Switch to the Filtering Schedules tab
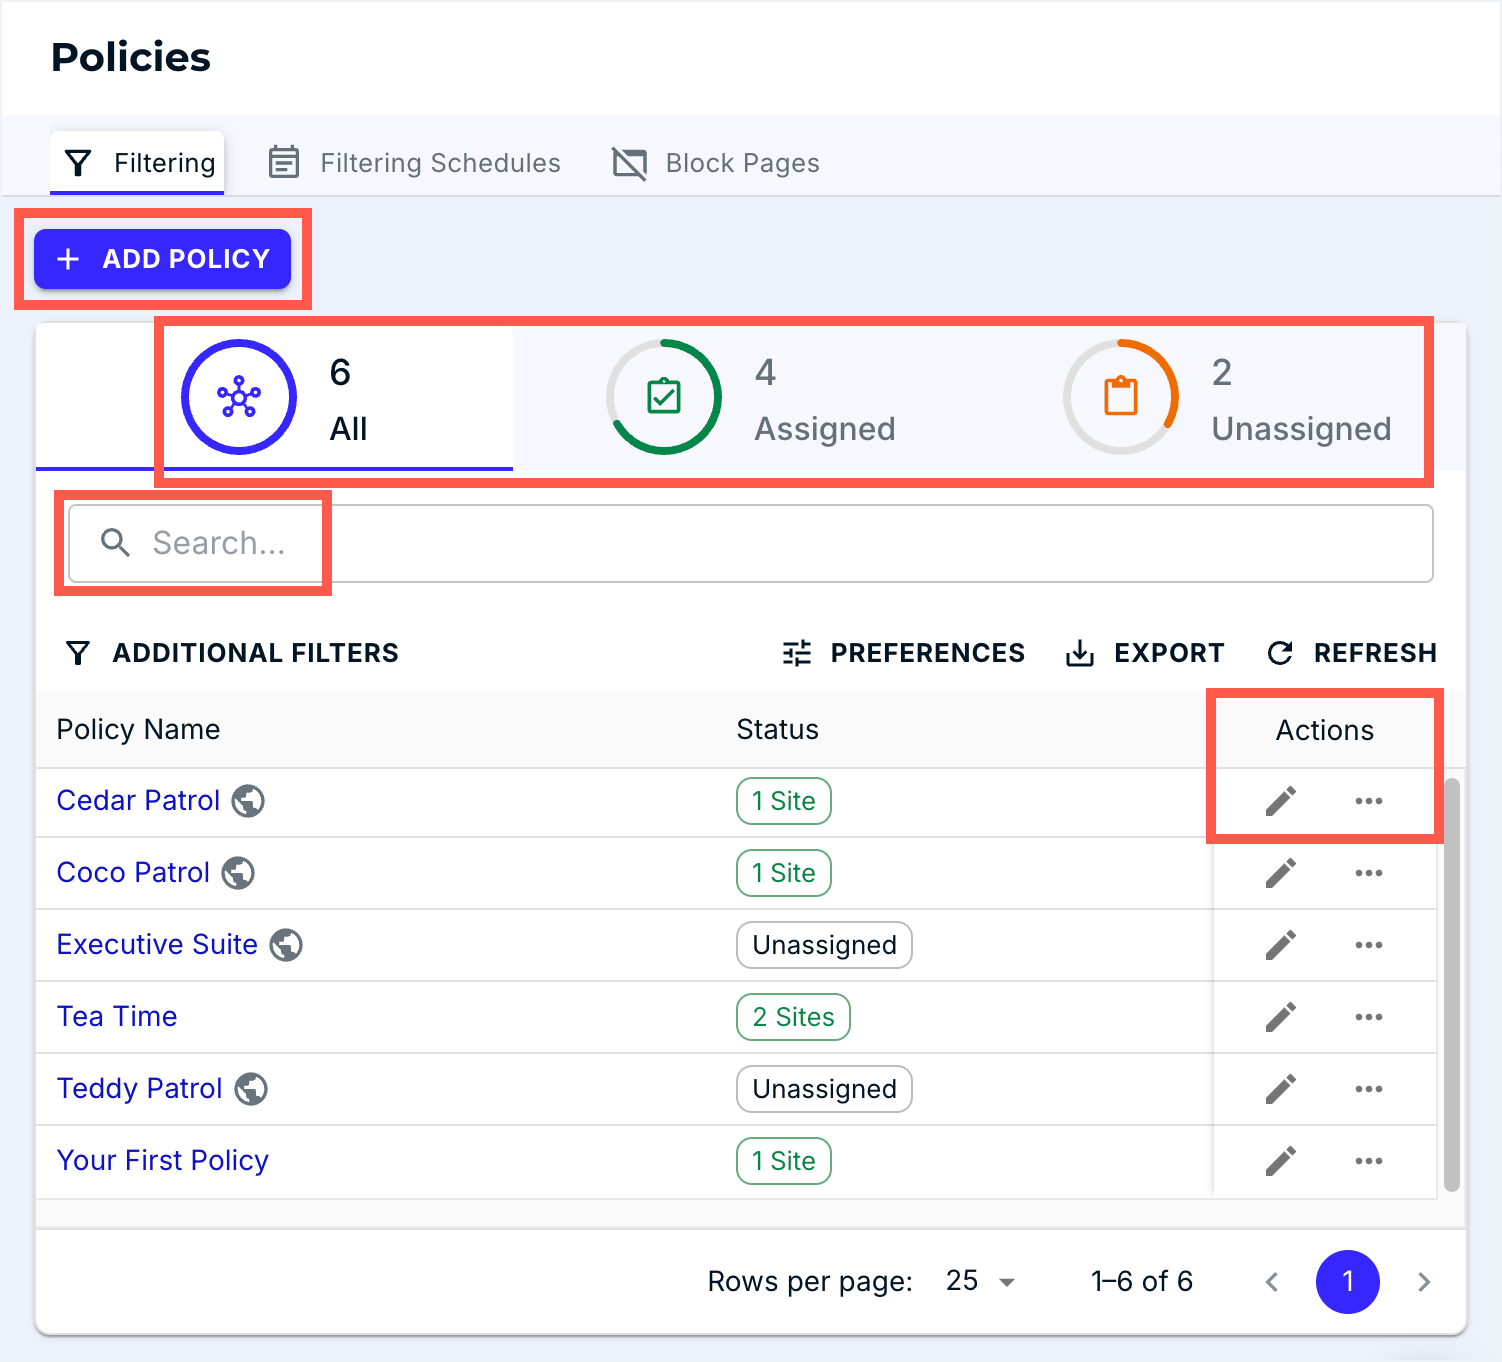1502x1362 pixels. pyautogui.click(x=415, y=163)
